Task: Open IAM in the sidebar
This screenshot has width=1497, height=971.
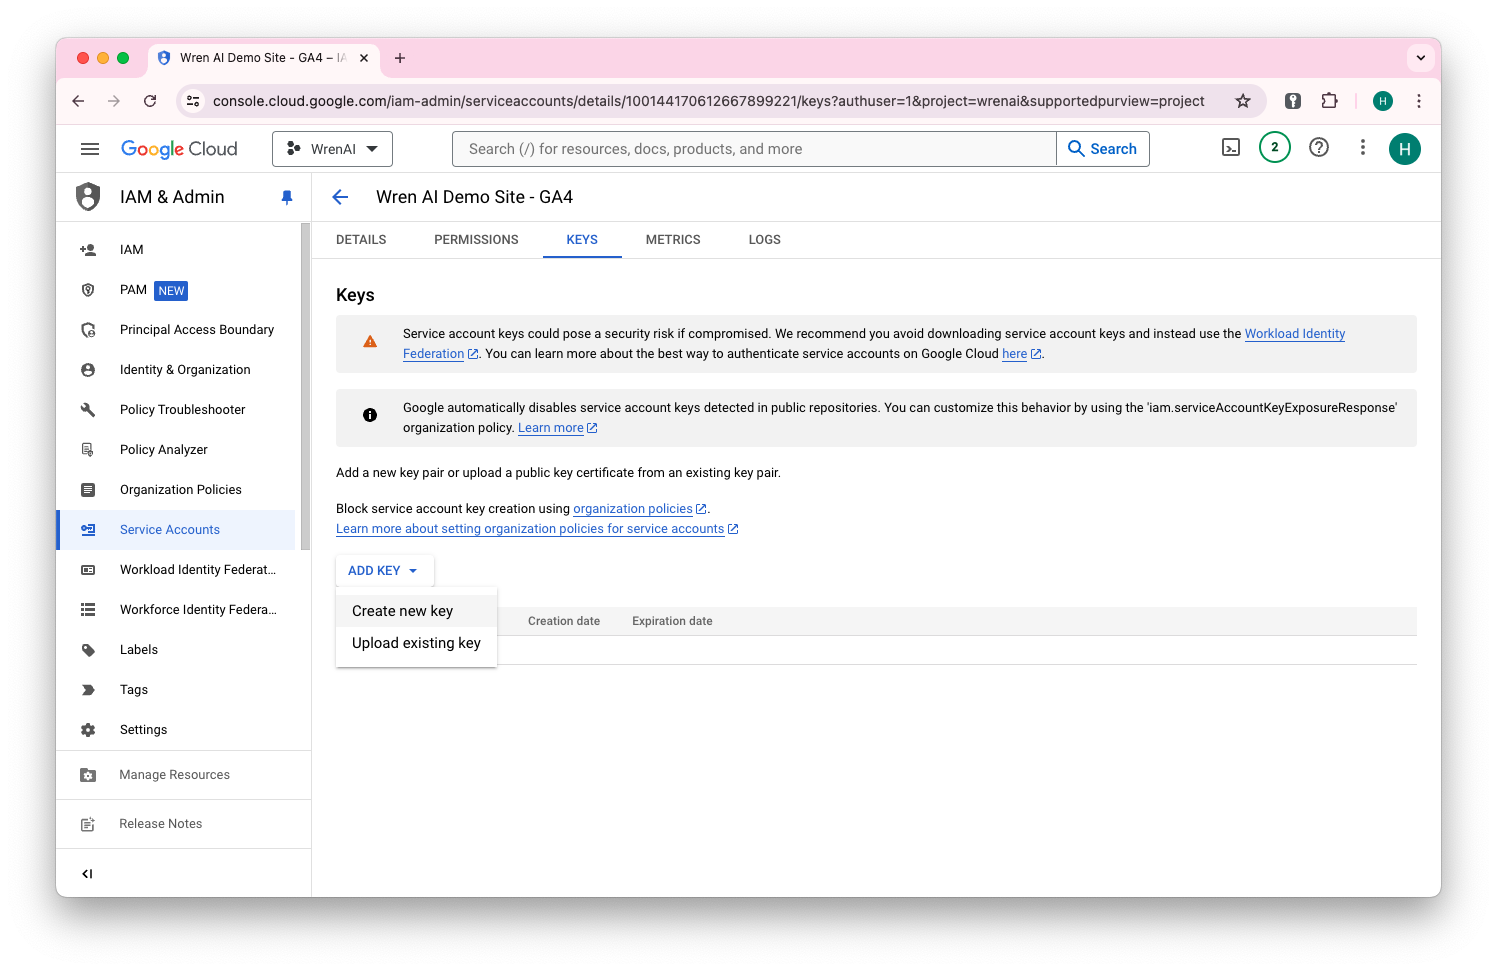Action: [x=176, y=250]
